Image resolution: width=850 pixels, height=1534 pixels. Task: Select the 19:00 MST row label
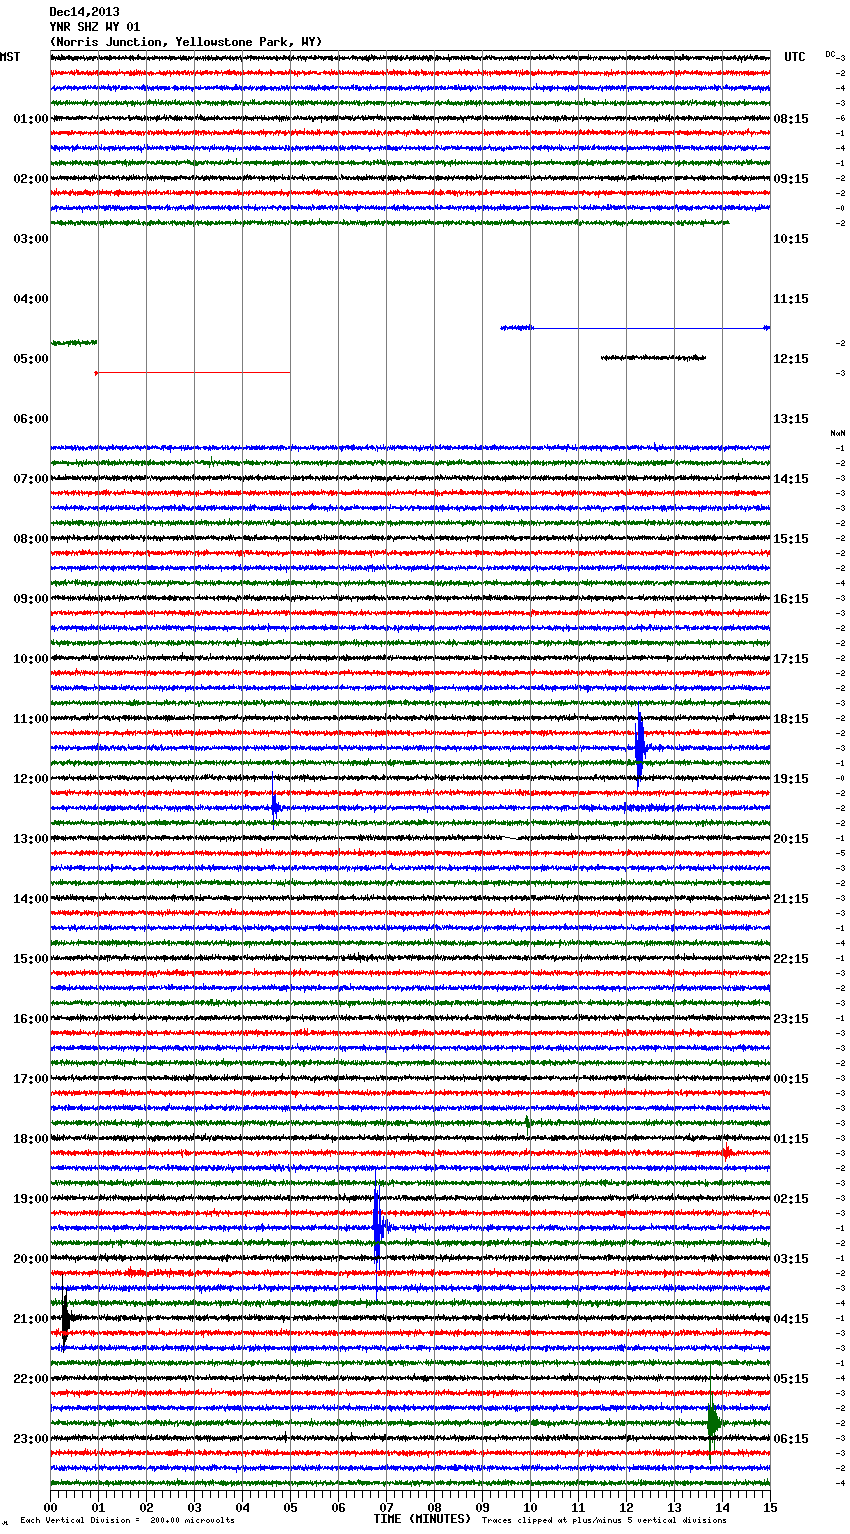(x=30, y=1199)
